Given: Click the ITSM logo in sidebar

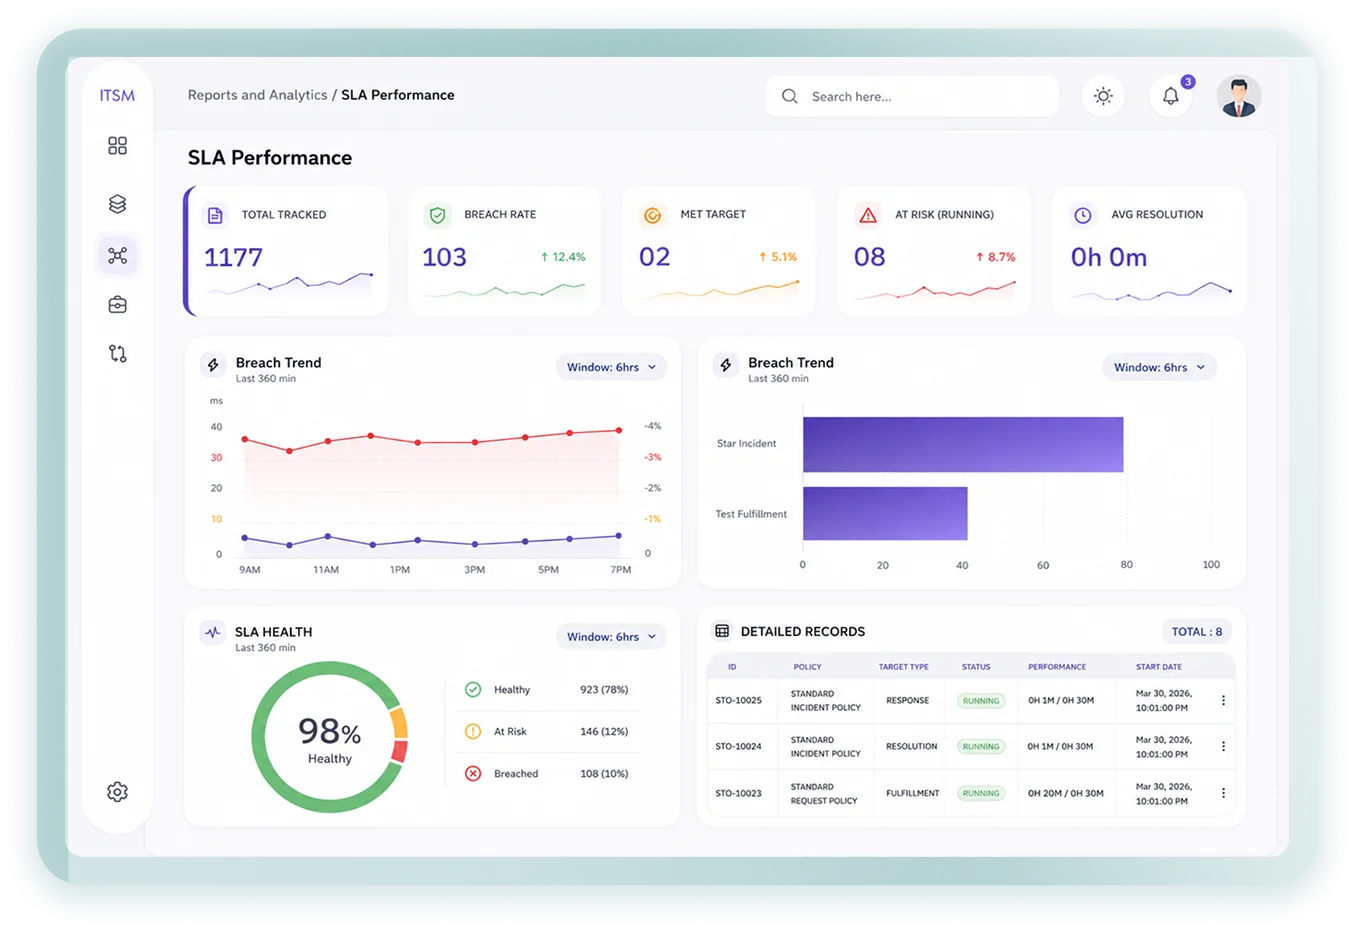Looking at the screenshot, I should 117,96.
